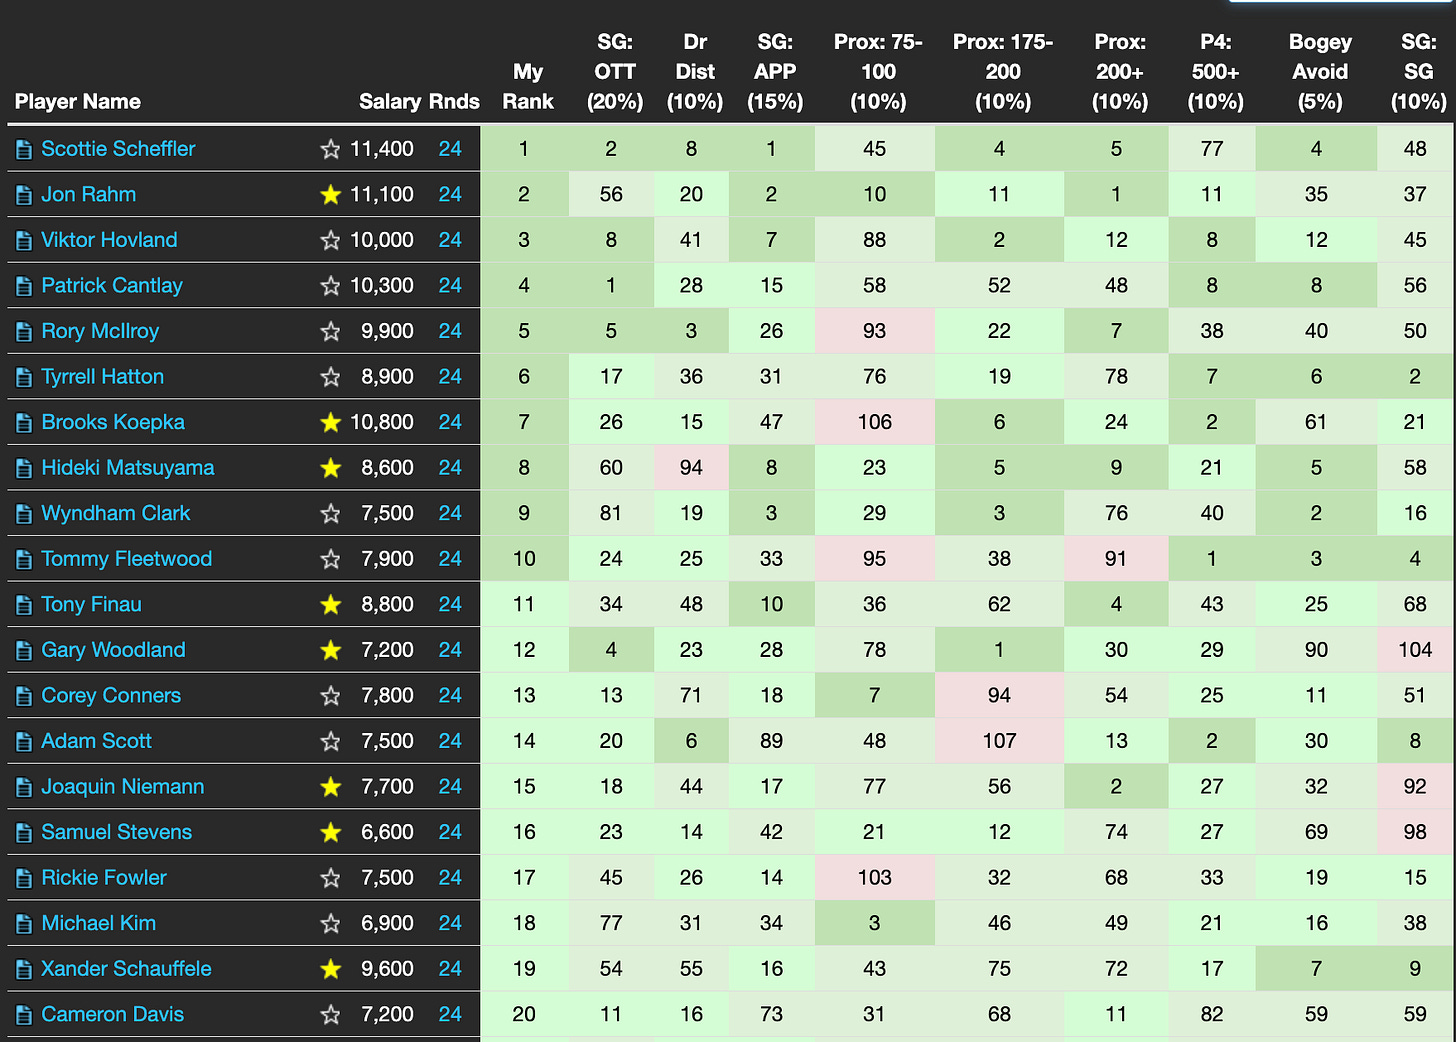Viewport: 1456px width, 1042px height.
Task: Toggle Xander Schauffele's favorite star
Action: tap(330, 968)
